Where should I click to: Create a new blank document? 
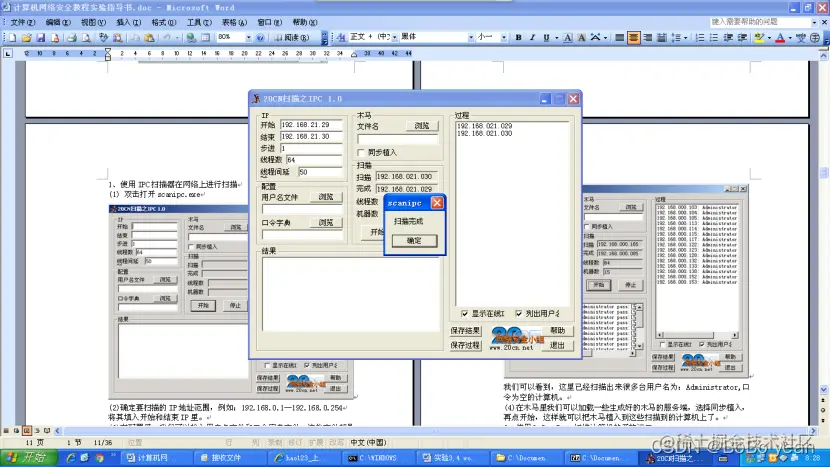(12, 38)
